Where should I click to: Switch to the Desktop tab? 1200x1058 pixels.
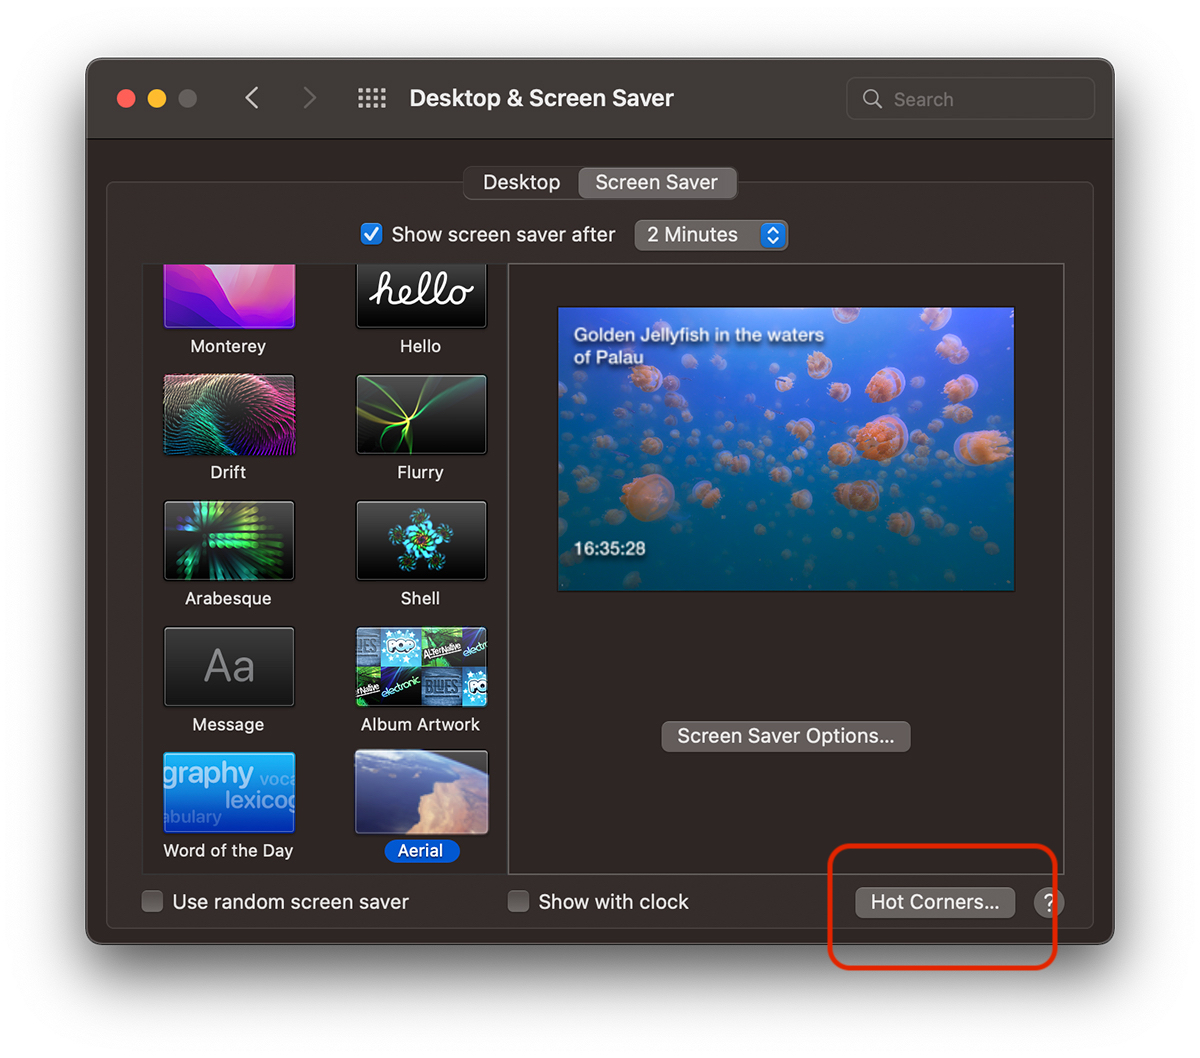tap(521, 182)
